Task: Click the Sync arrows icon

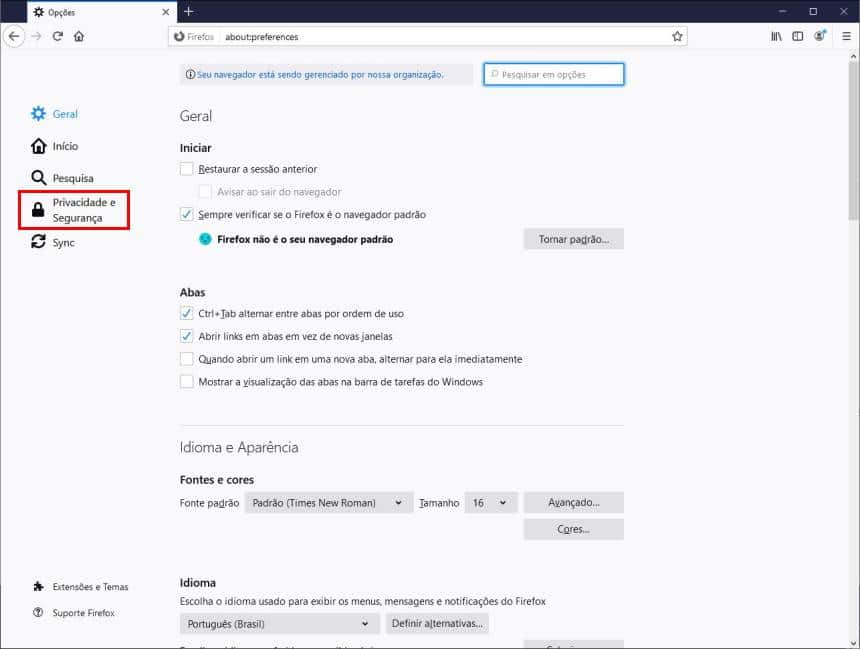Action: [x=38, y=241]
